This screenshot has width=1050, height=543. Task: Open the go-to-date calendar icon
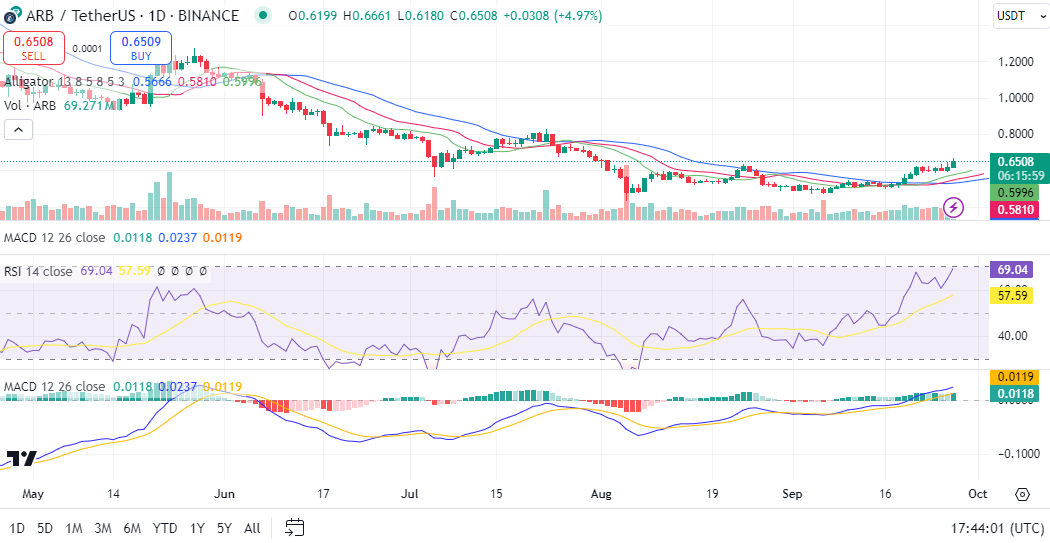[x=295, y=528]
